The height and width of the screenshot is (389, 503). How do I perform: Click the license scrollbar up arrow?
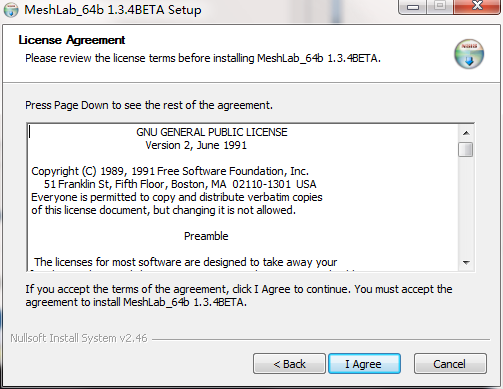466,133
